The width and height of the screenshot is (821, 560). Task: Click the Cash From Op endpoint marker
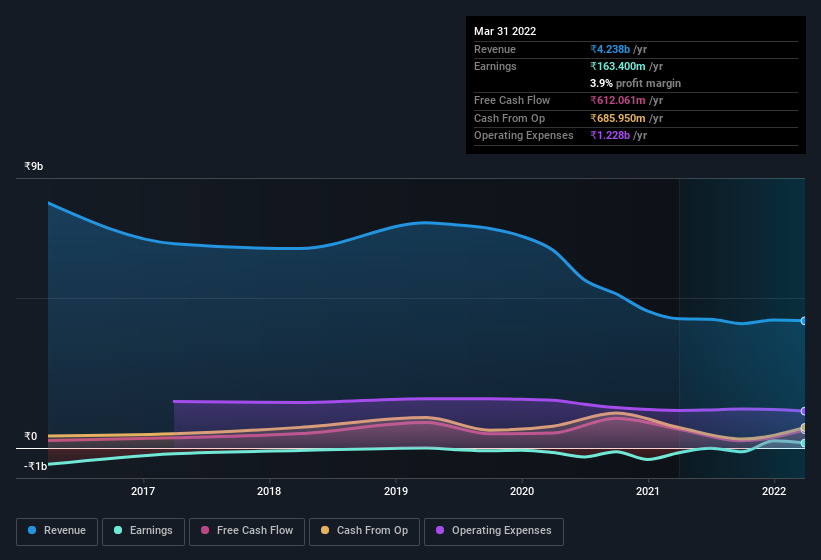pyautogui.click(x=804, y=428)
